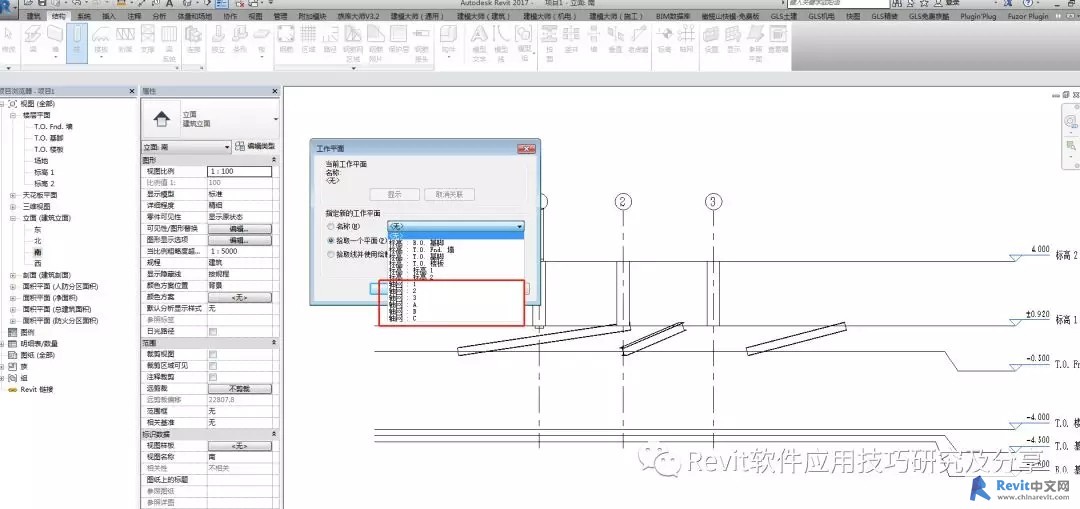Select the Beam System (梁系统) tool
The width and height of the screenshot is (1080, 509).
169,43
